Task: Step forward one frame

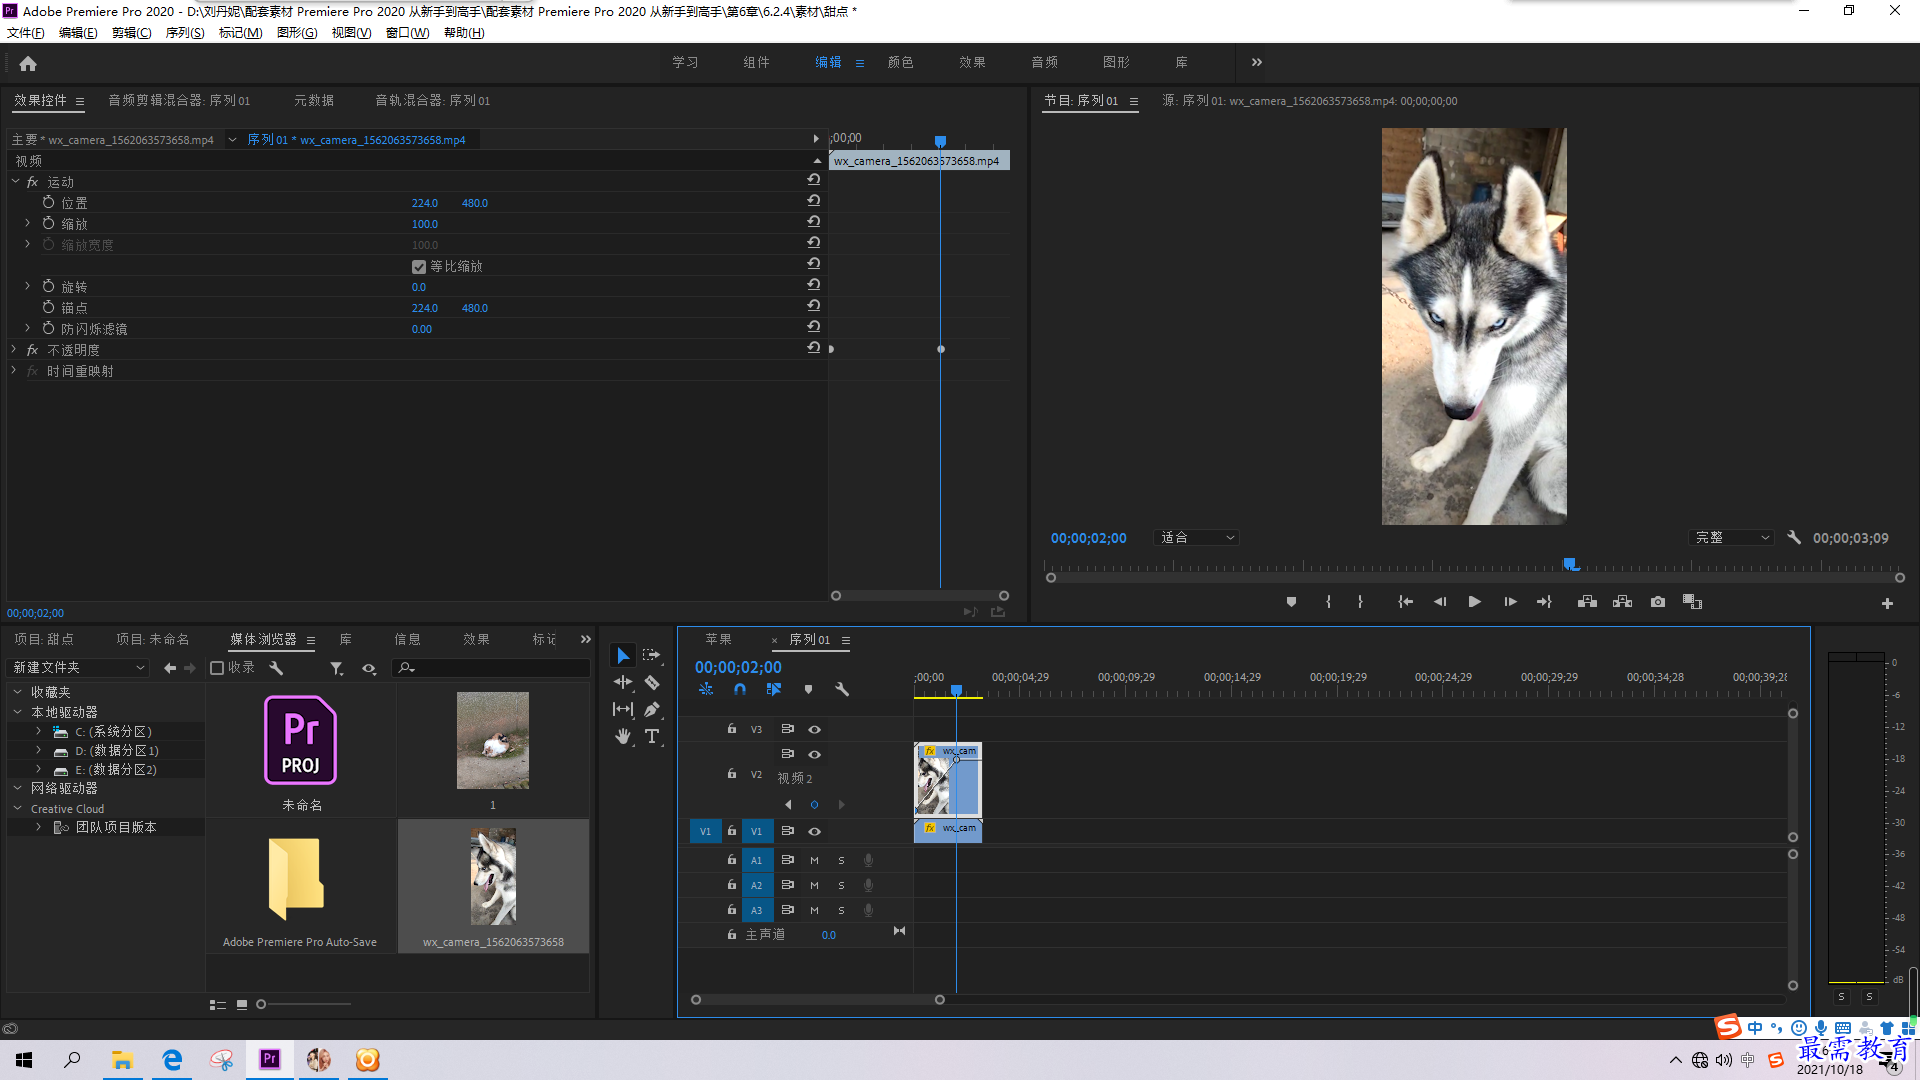Action: [1510, 602]
